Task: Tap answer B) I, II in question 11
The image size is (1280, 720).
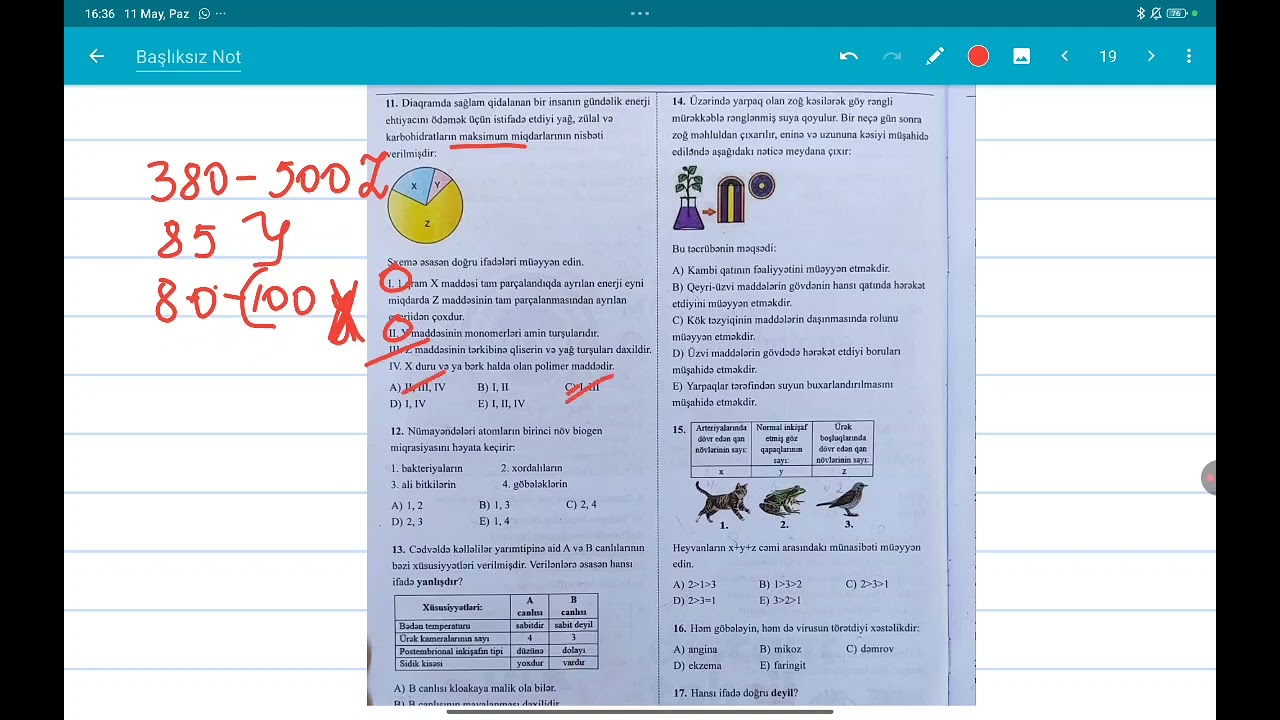Action: click(493, 387)
